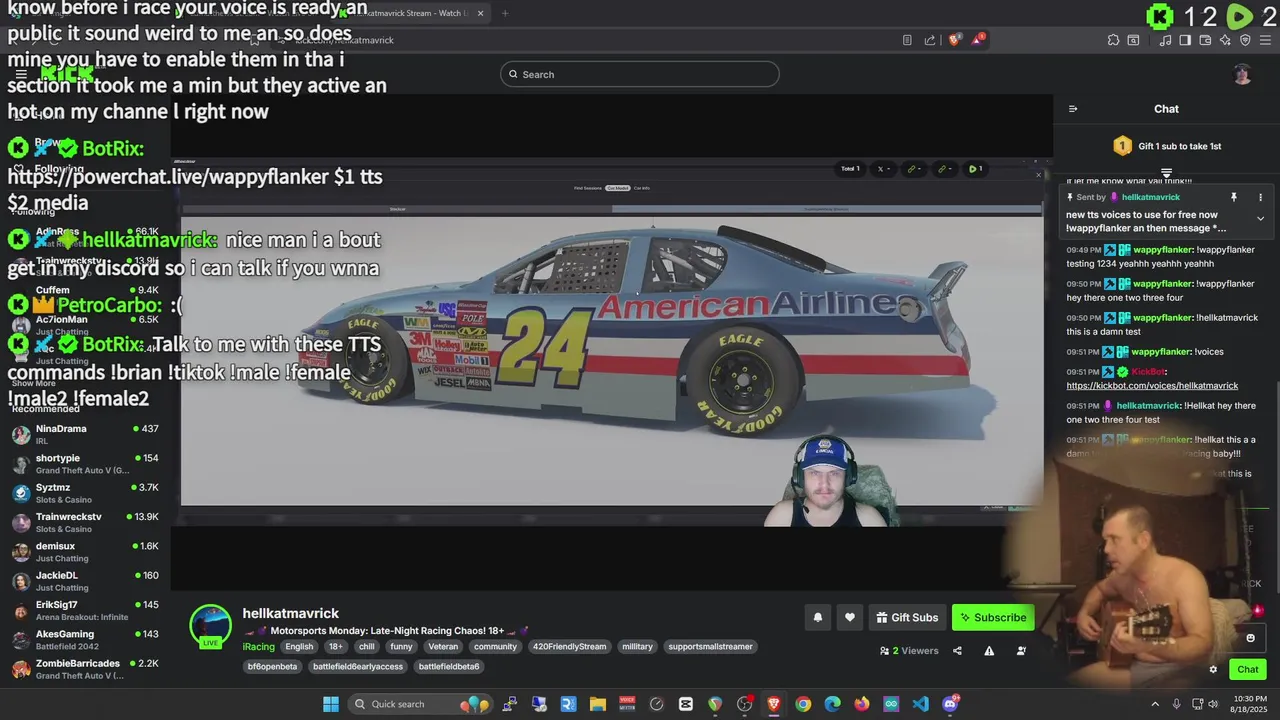
Task: Open a new browser tab with plus
Action: pyautogui.click(x=505, y=13)
